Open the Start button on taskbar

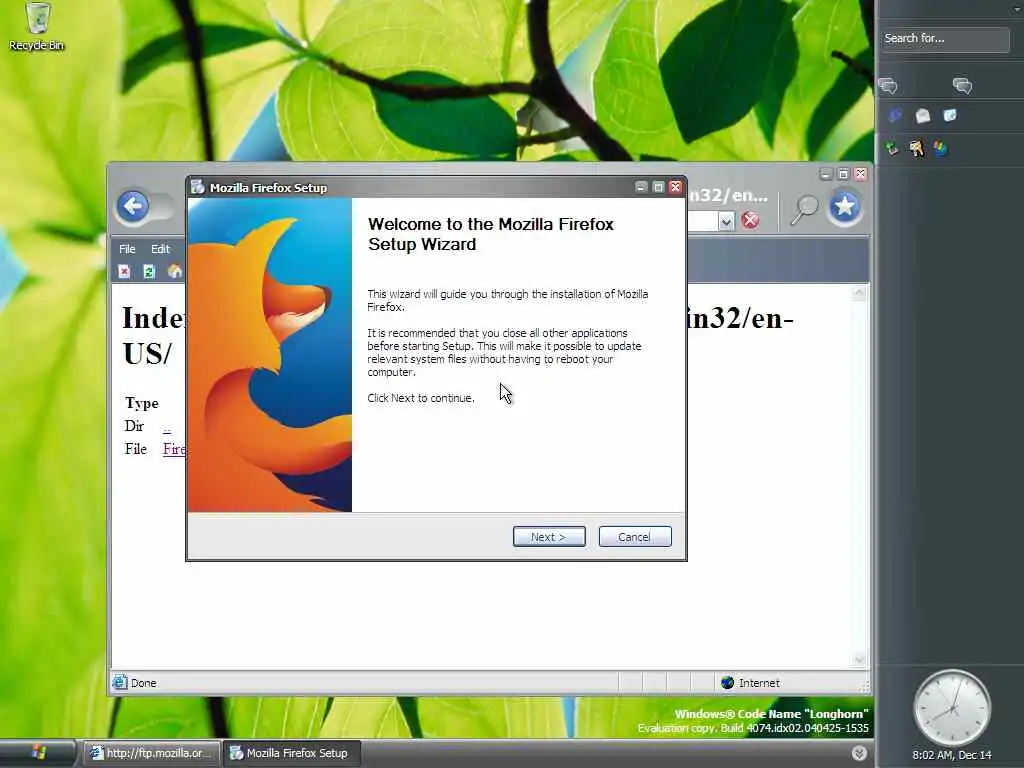37,753
